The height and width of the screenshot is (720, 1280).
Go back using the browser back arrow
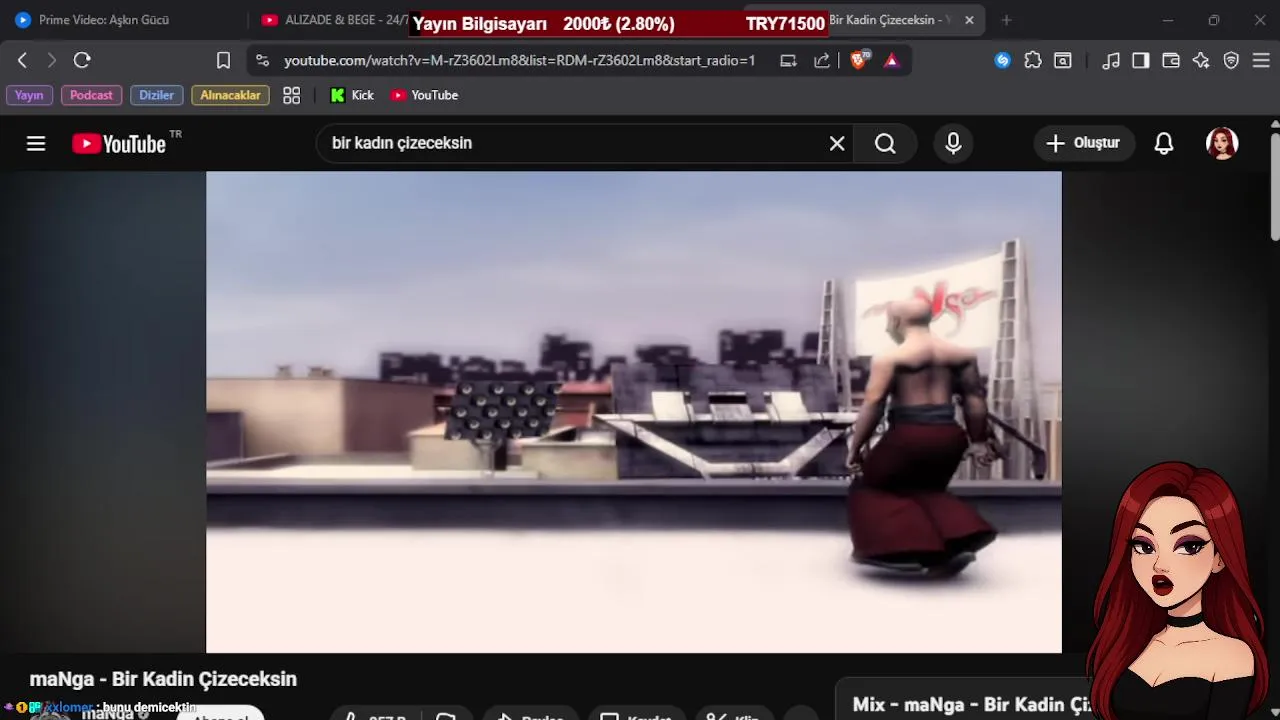22,60
